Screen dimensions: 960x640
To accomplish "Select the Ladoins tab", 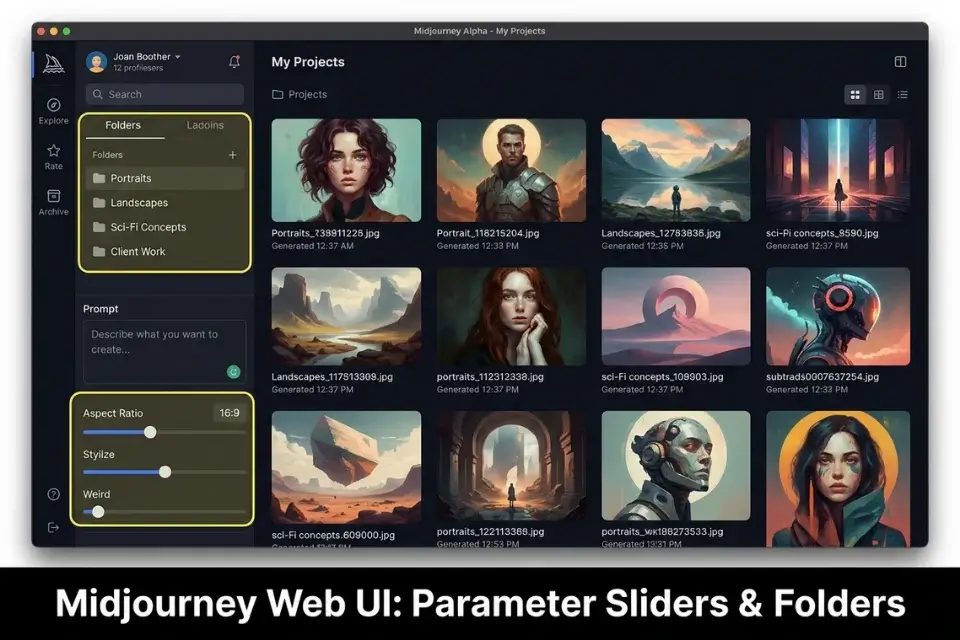I will (205, 125).
